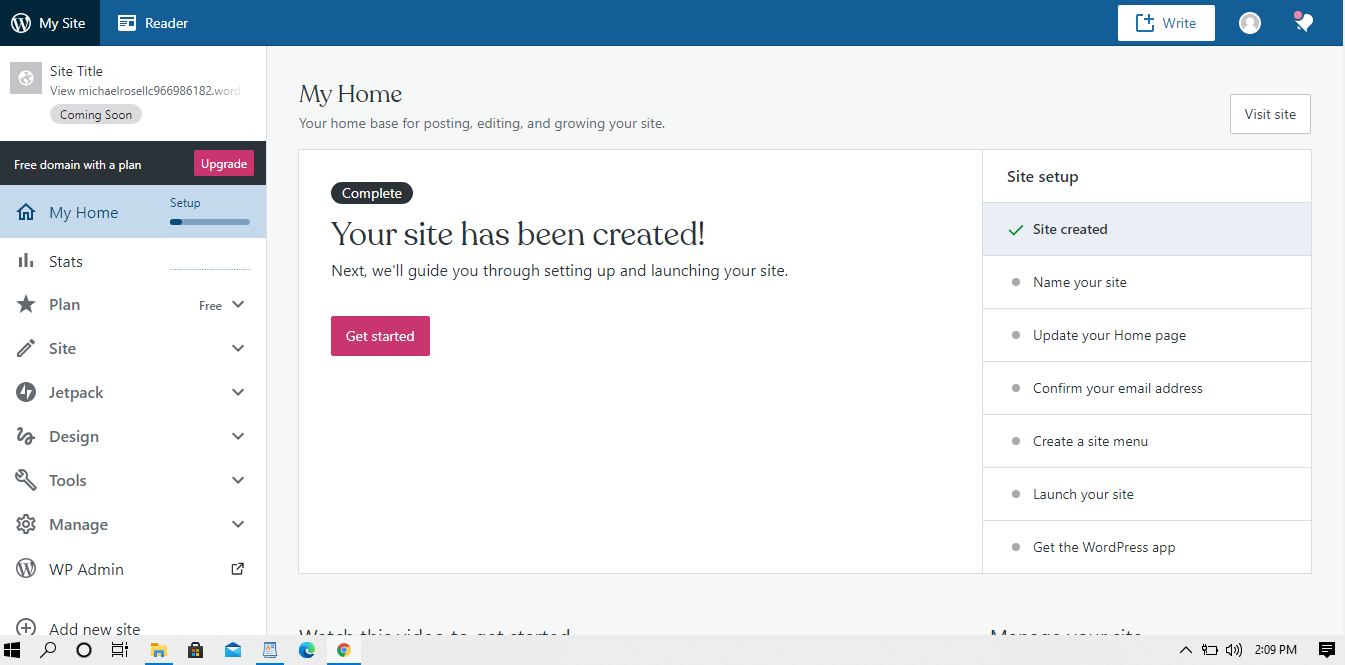Select Name your site step
The width and height of the screenshot is (1345, 665).
click(1146, 282)
